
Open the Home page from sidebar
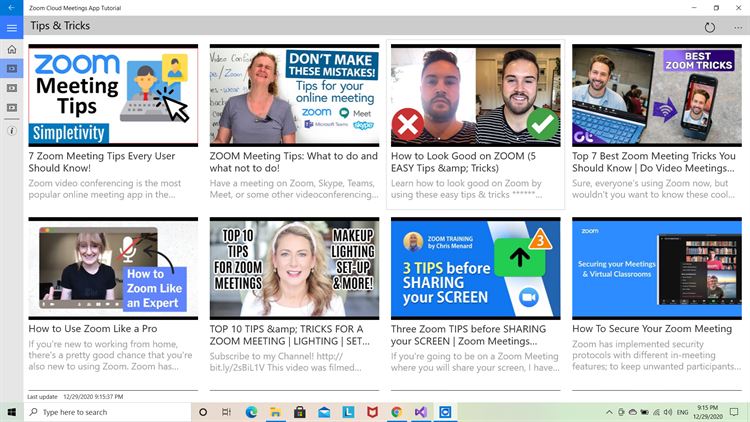coord(11,49)
